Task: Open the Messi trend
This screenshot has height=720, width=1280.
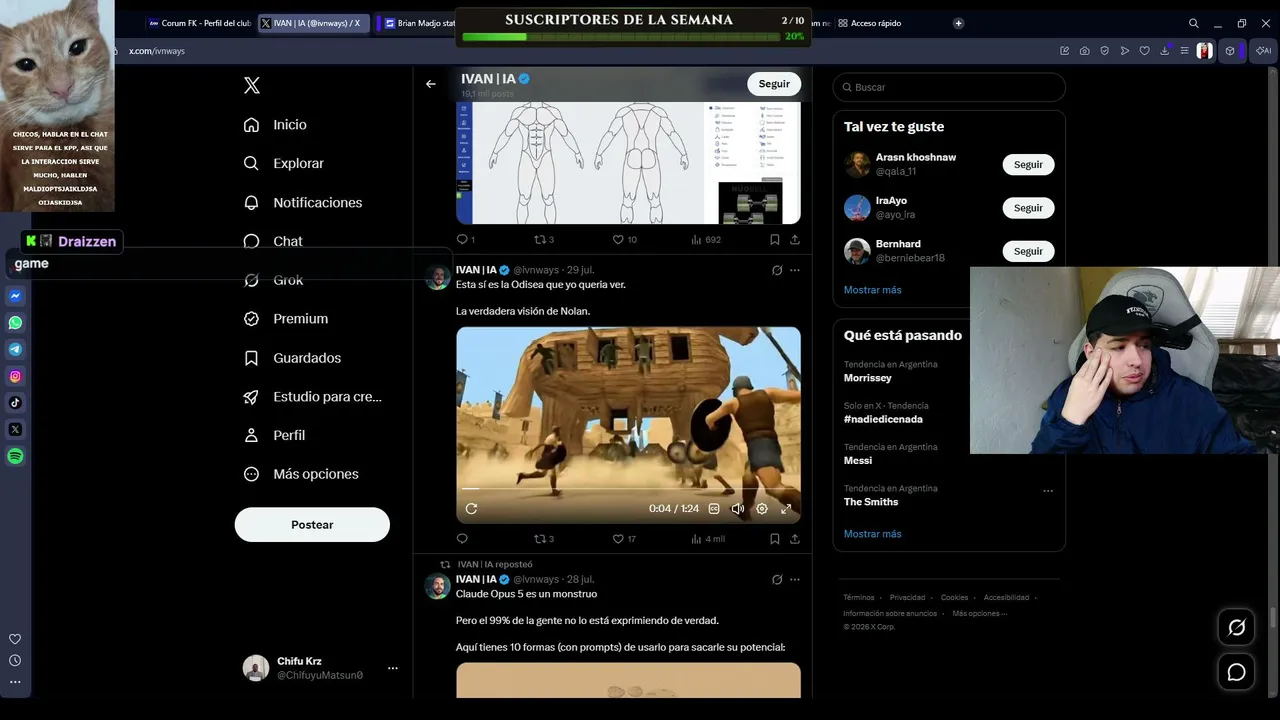Action: pos(858,461)
